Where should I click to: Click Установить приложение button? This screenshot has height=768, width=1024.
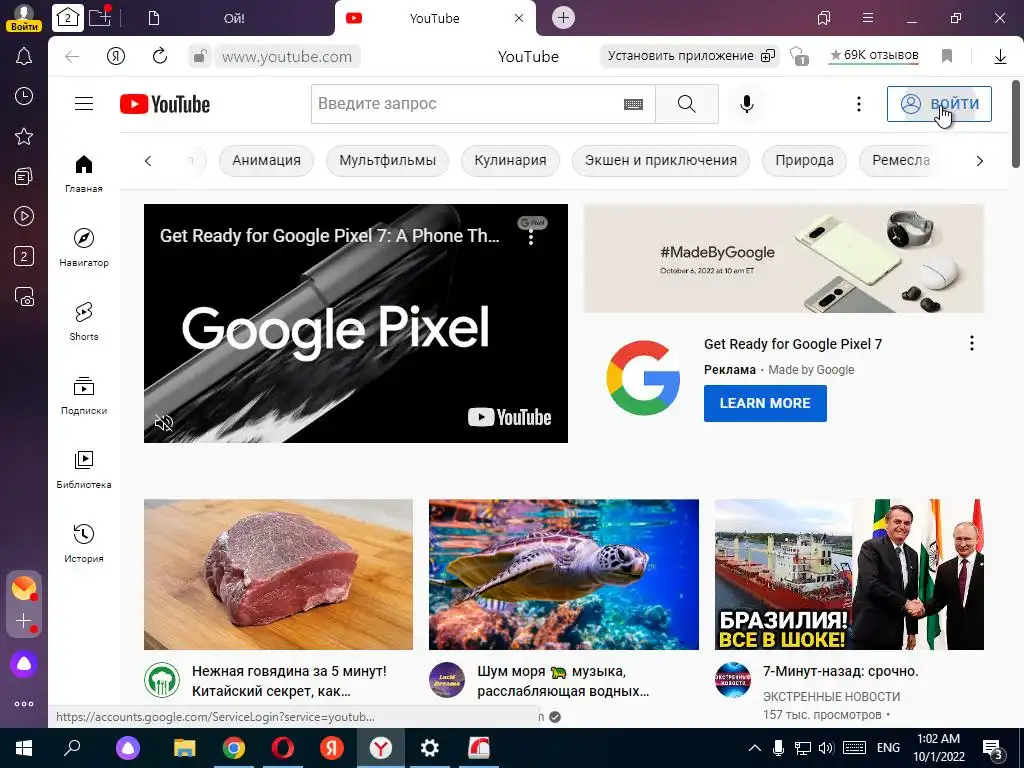pos(691,56)
